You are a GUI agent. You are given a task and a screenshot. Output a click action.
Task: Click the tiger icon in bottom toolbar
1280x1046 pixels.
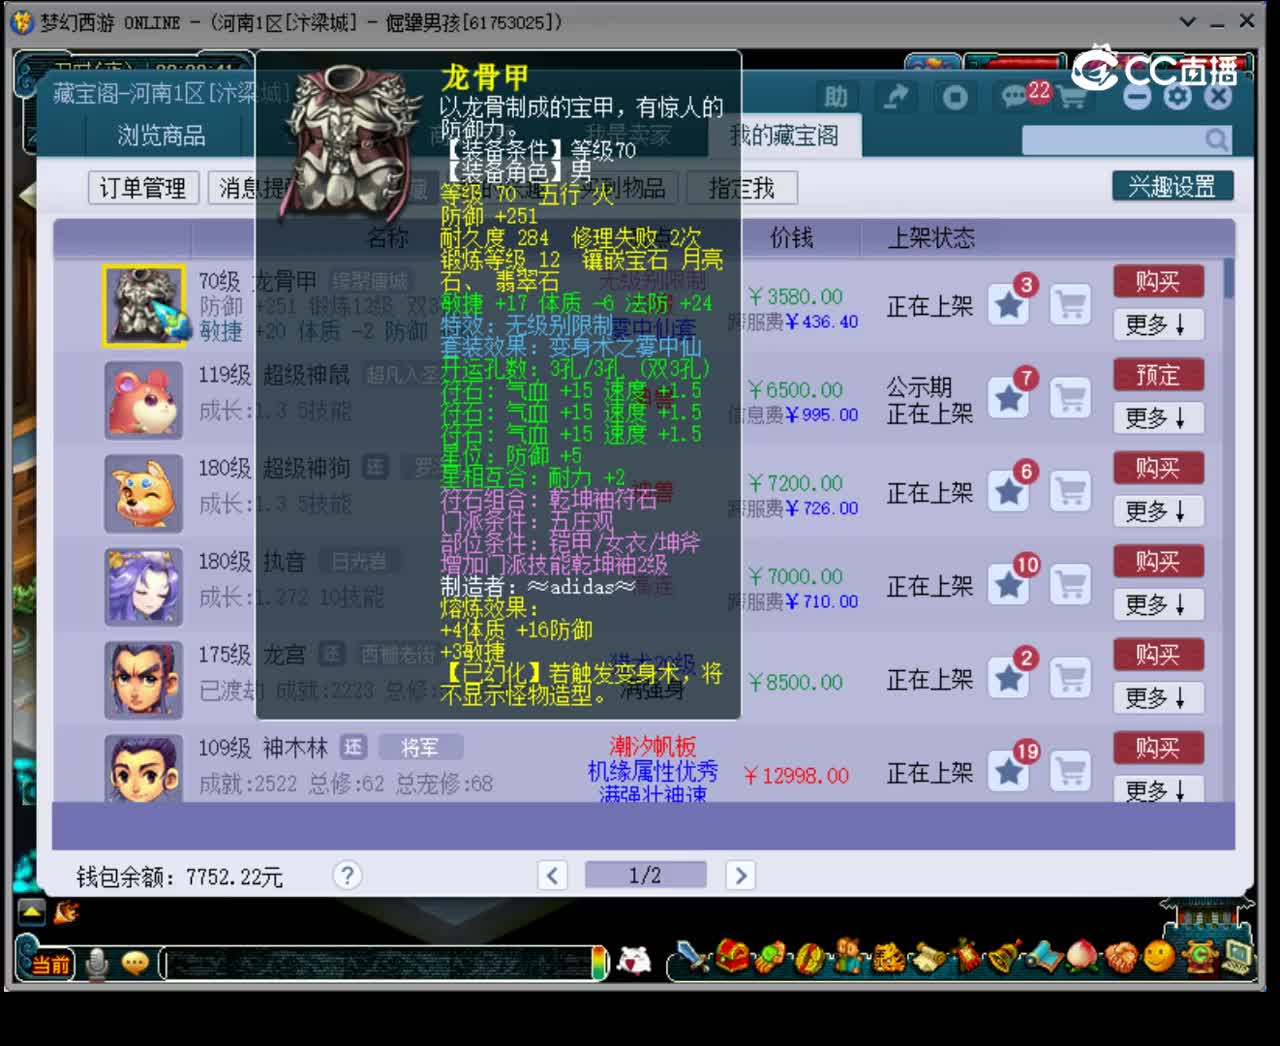(888, 957)
